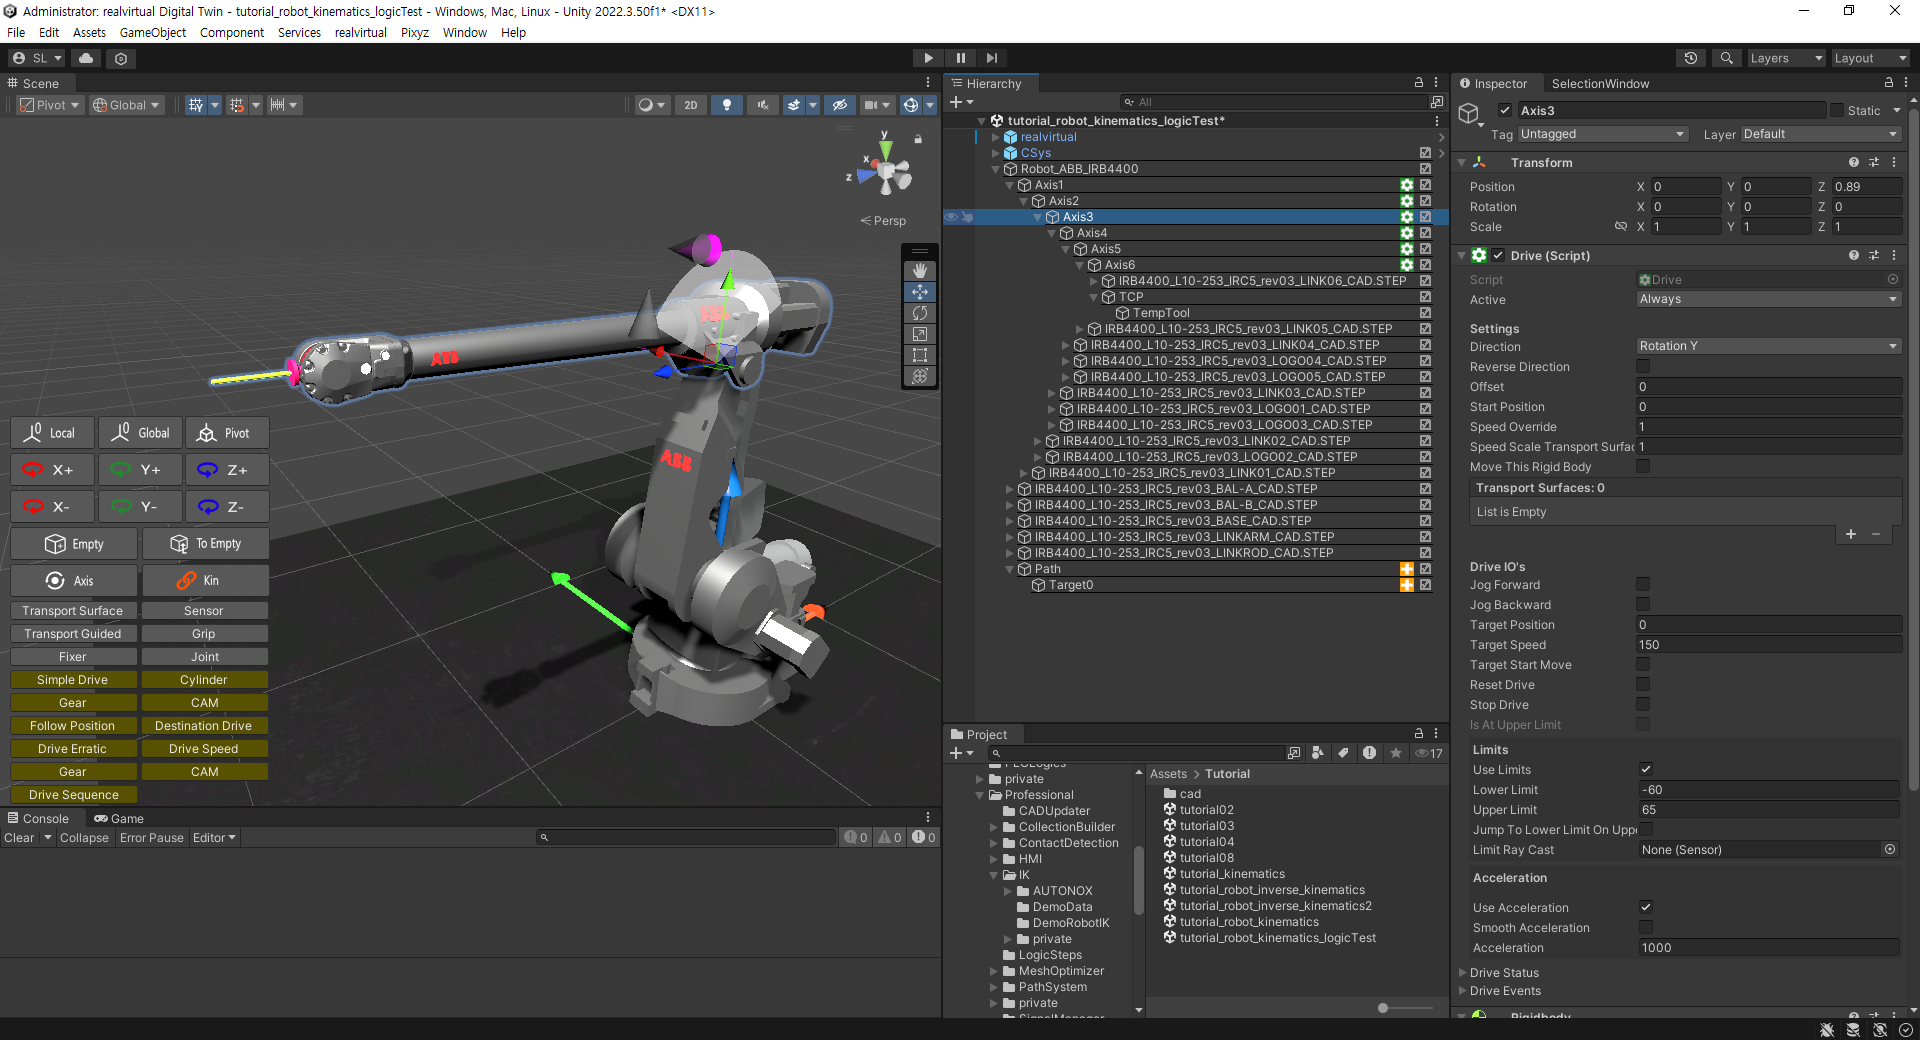Collapse the Robot_ABB_IRB4400 tree node
Image resolution: width=1920 pixels, height=1040 pixels.
coord(996,169)
